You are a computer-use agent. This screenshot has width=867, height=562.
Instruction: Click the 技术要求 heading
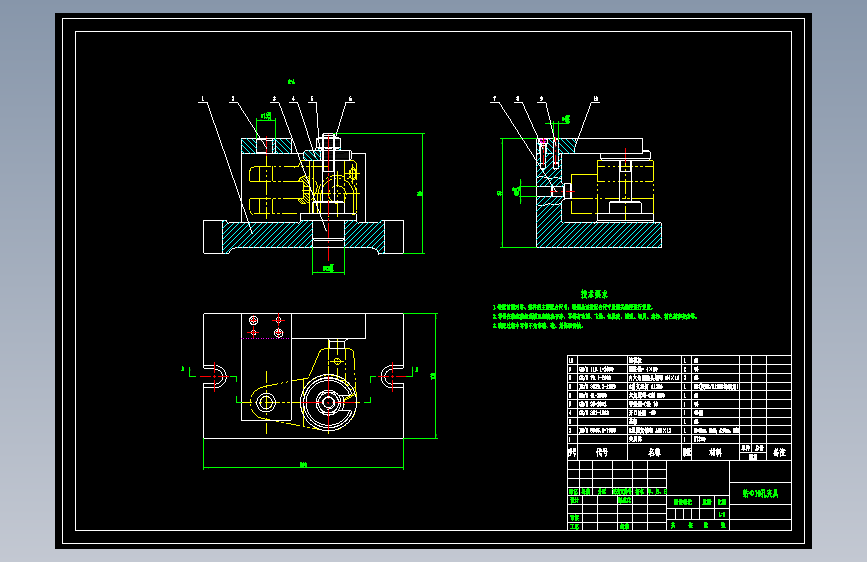click(594, 294)
